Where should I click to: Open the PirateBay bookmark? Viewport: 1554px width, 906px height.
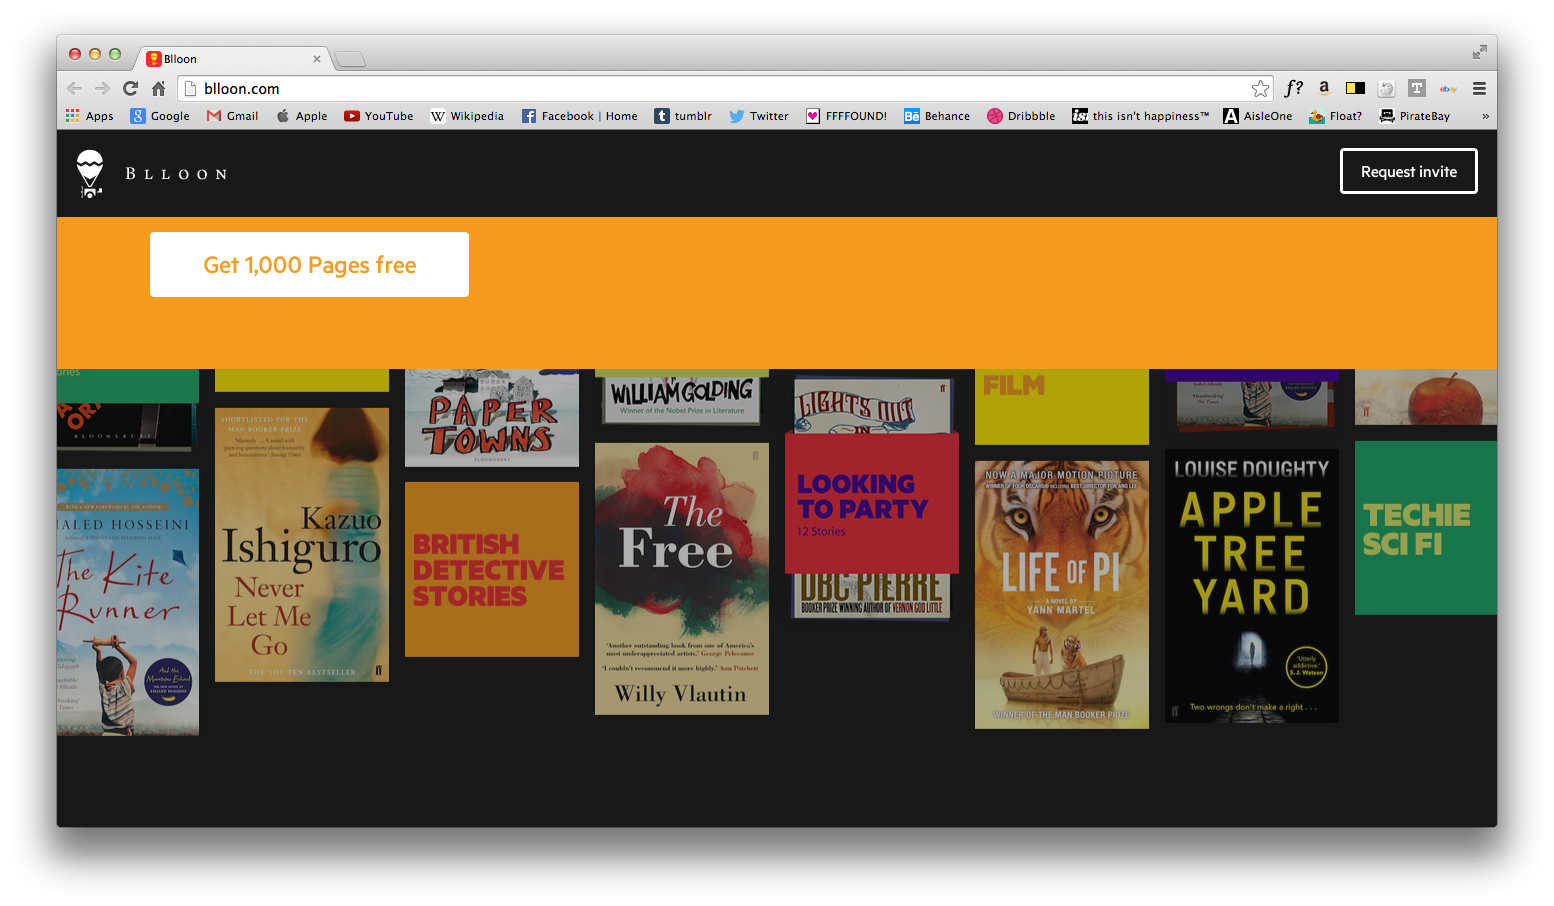1414,116
